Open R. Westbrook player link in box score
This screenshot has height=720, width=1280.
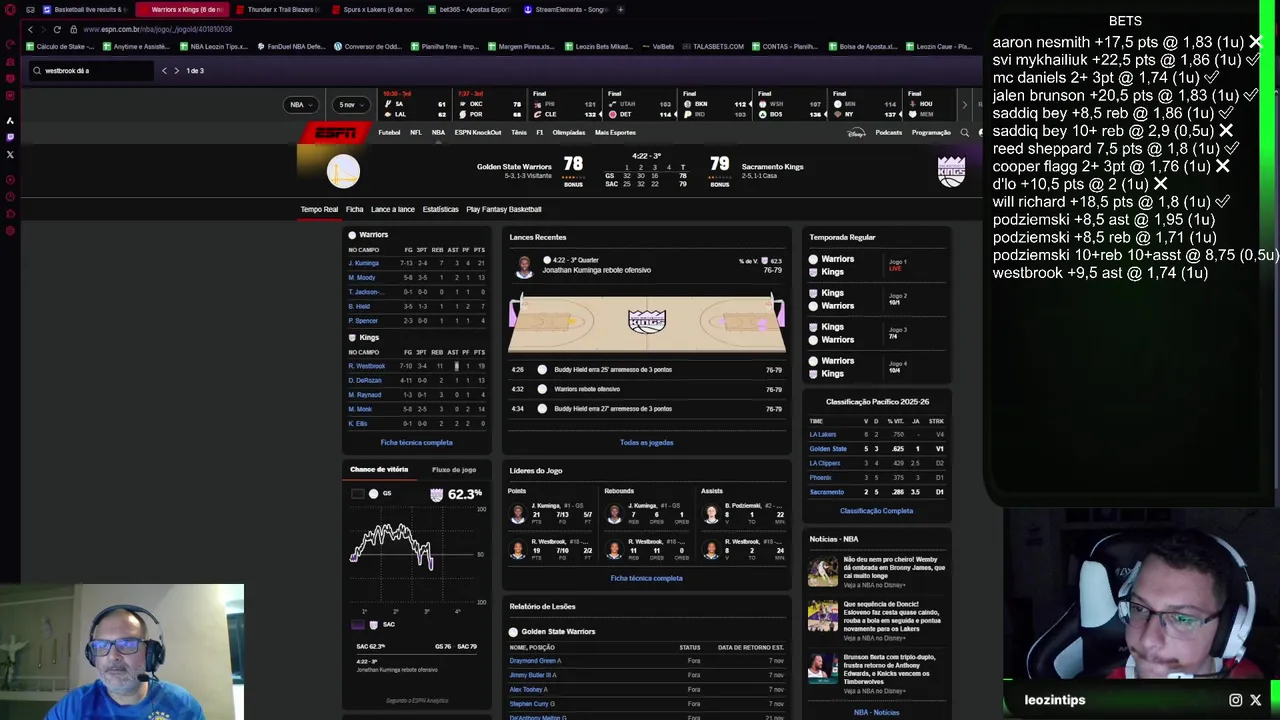pyautogui.click(x=366, y=366)
